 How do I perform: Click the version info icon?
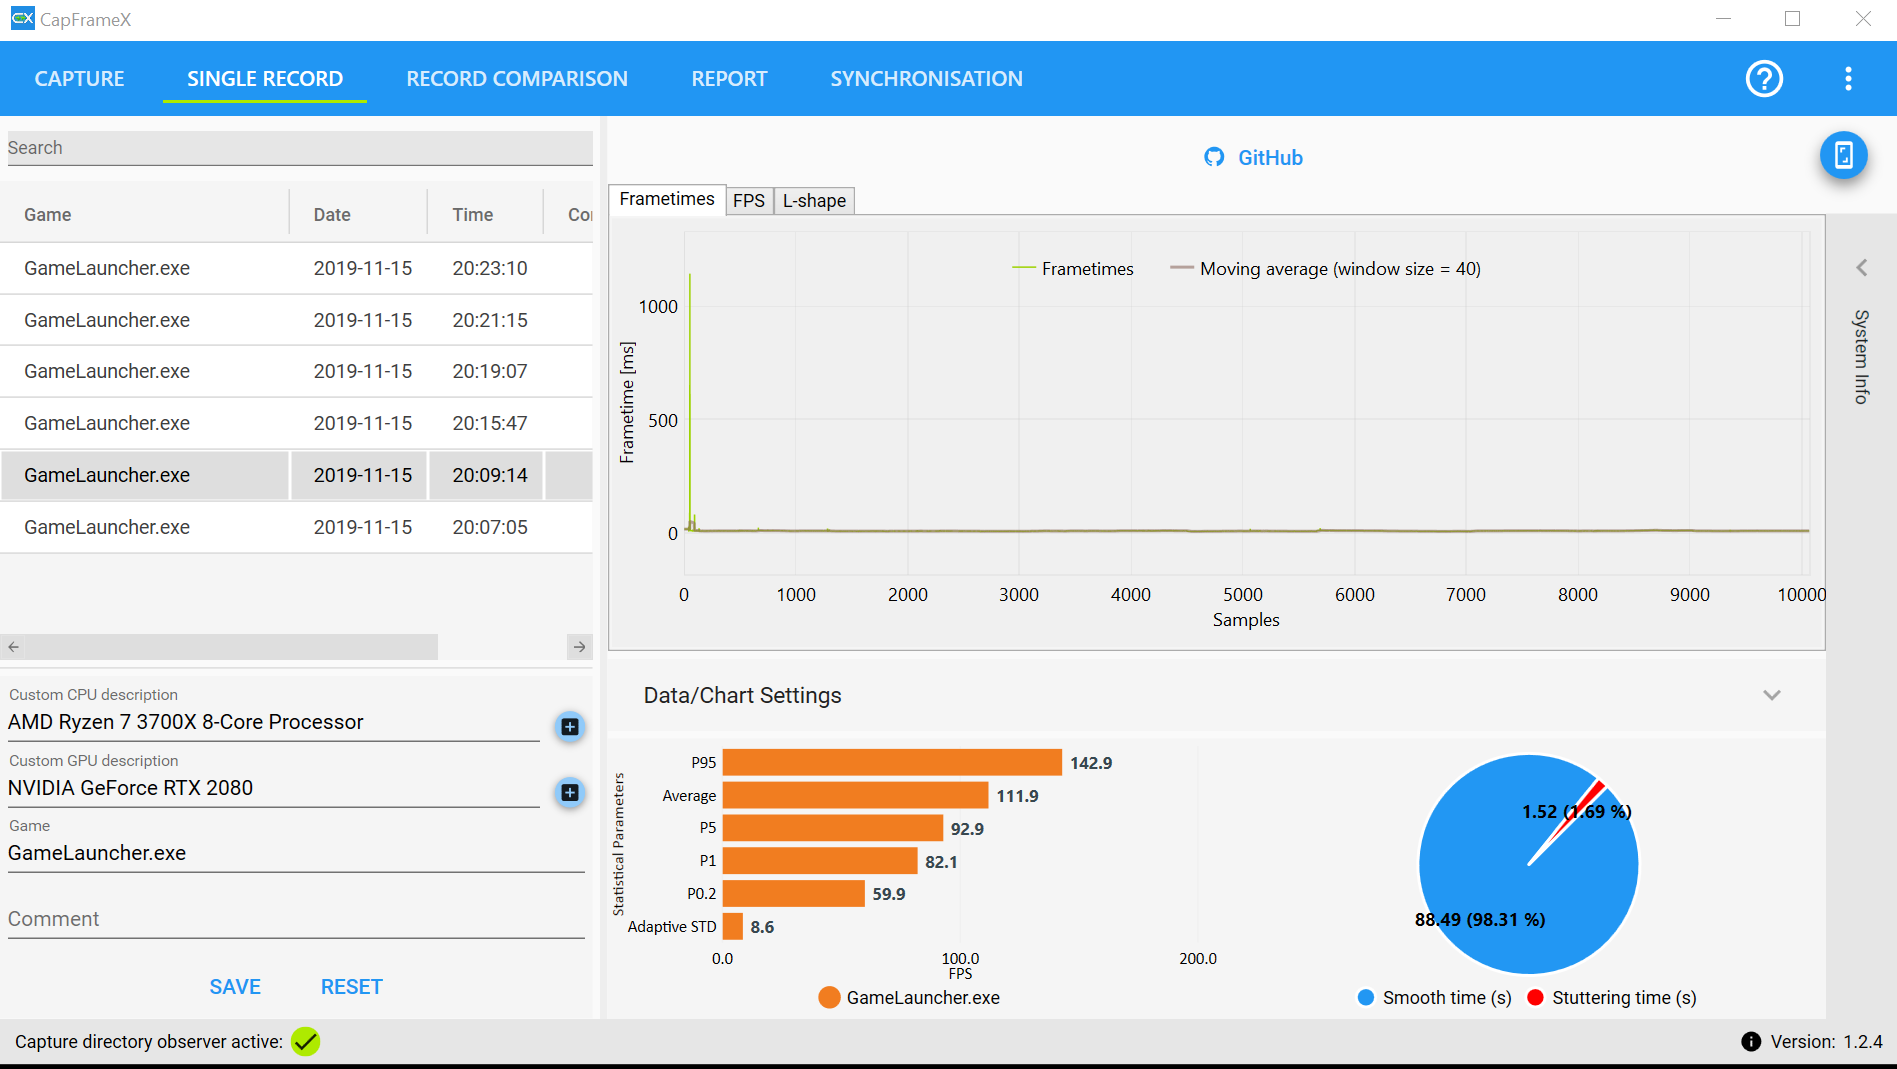coord(1751,1042)
